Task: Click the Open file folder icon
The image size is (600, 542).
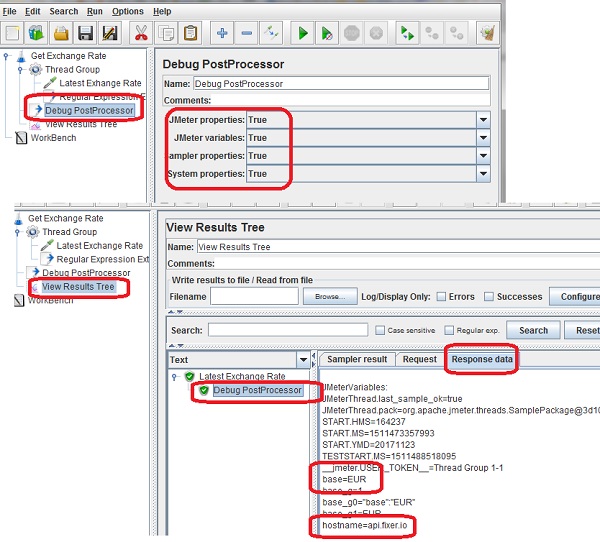Action: [x=61, y=33]
